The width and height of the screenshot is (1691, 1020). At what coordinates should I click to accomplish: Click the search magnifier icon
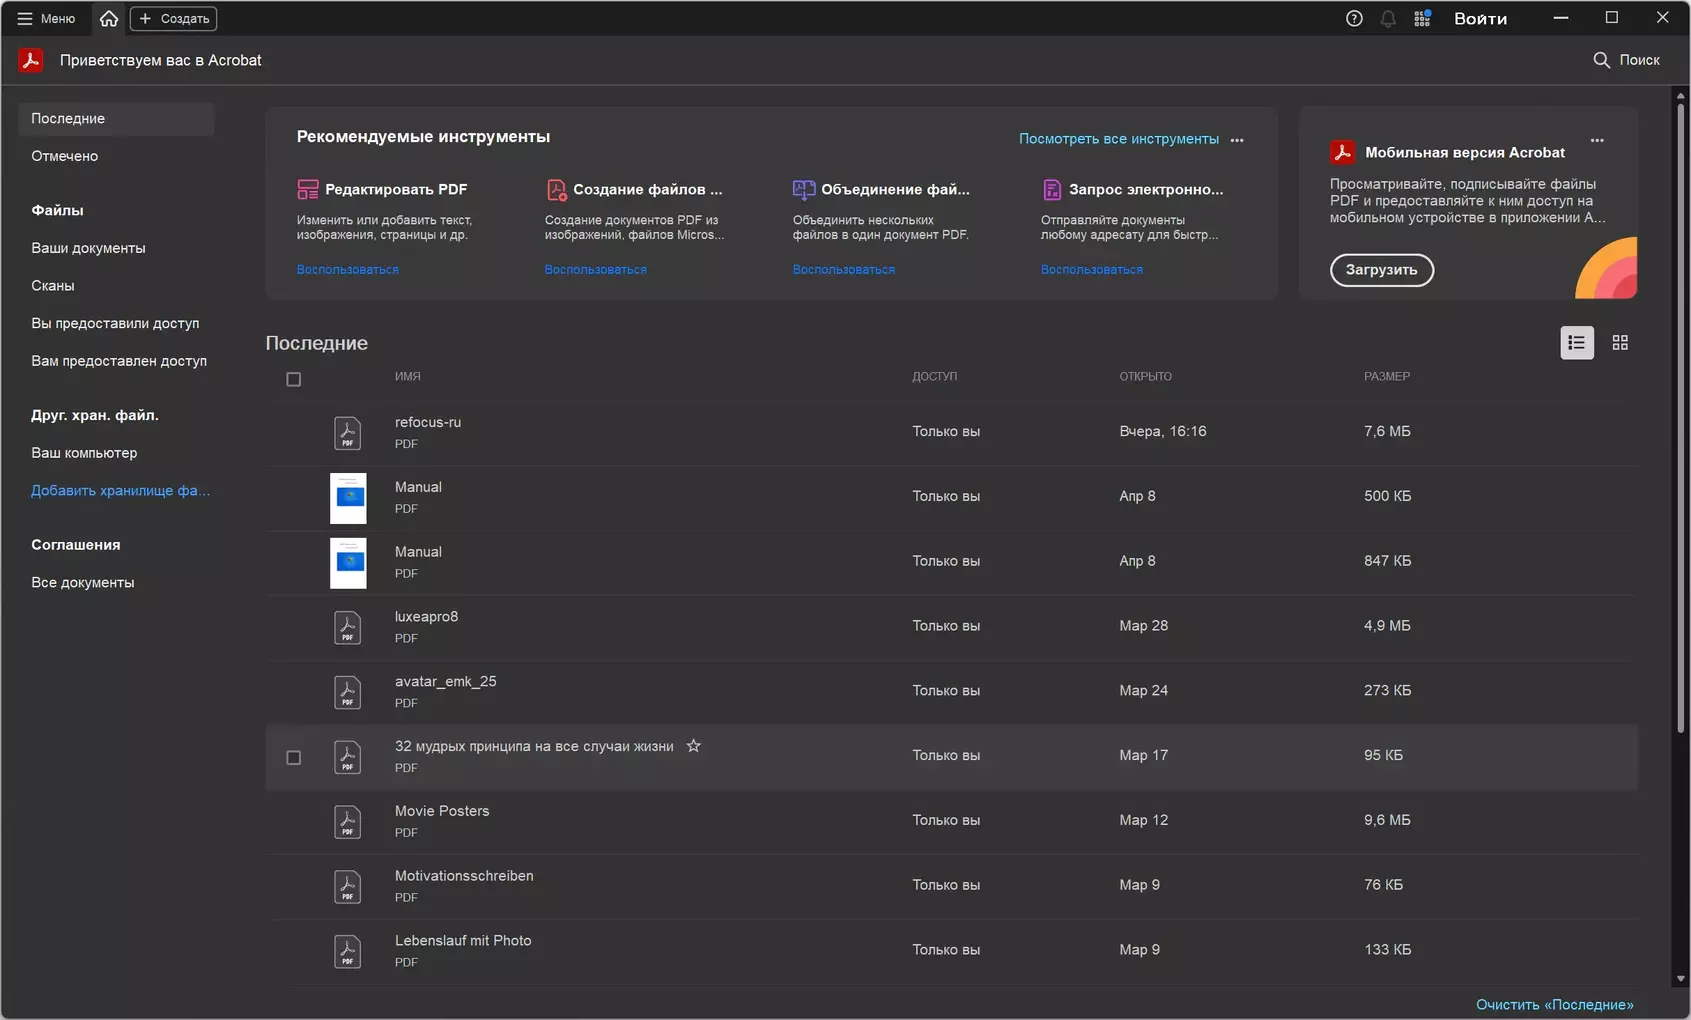(x=1601, y=60)
